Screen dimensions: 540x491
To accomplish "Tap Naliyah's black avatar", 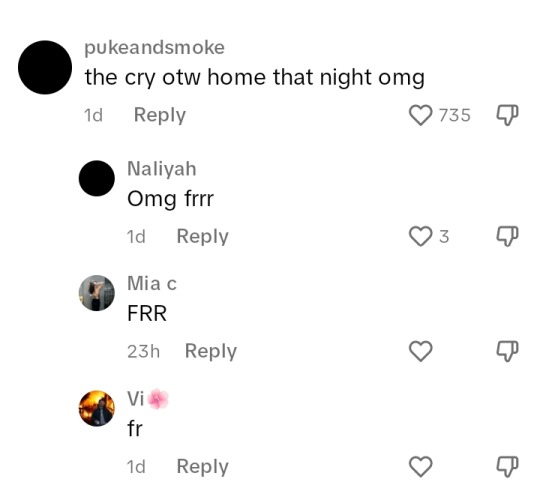I will coord(97,178).
